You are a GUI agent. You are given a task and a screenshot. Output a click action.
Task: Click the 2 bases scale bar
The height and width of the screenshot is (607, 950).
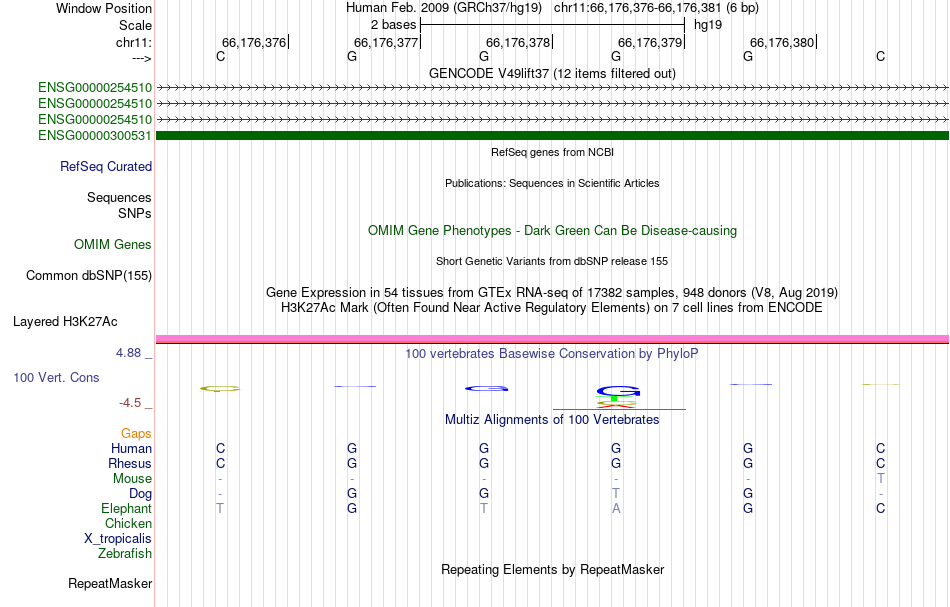(552, 25)
